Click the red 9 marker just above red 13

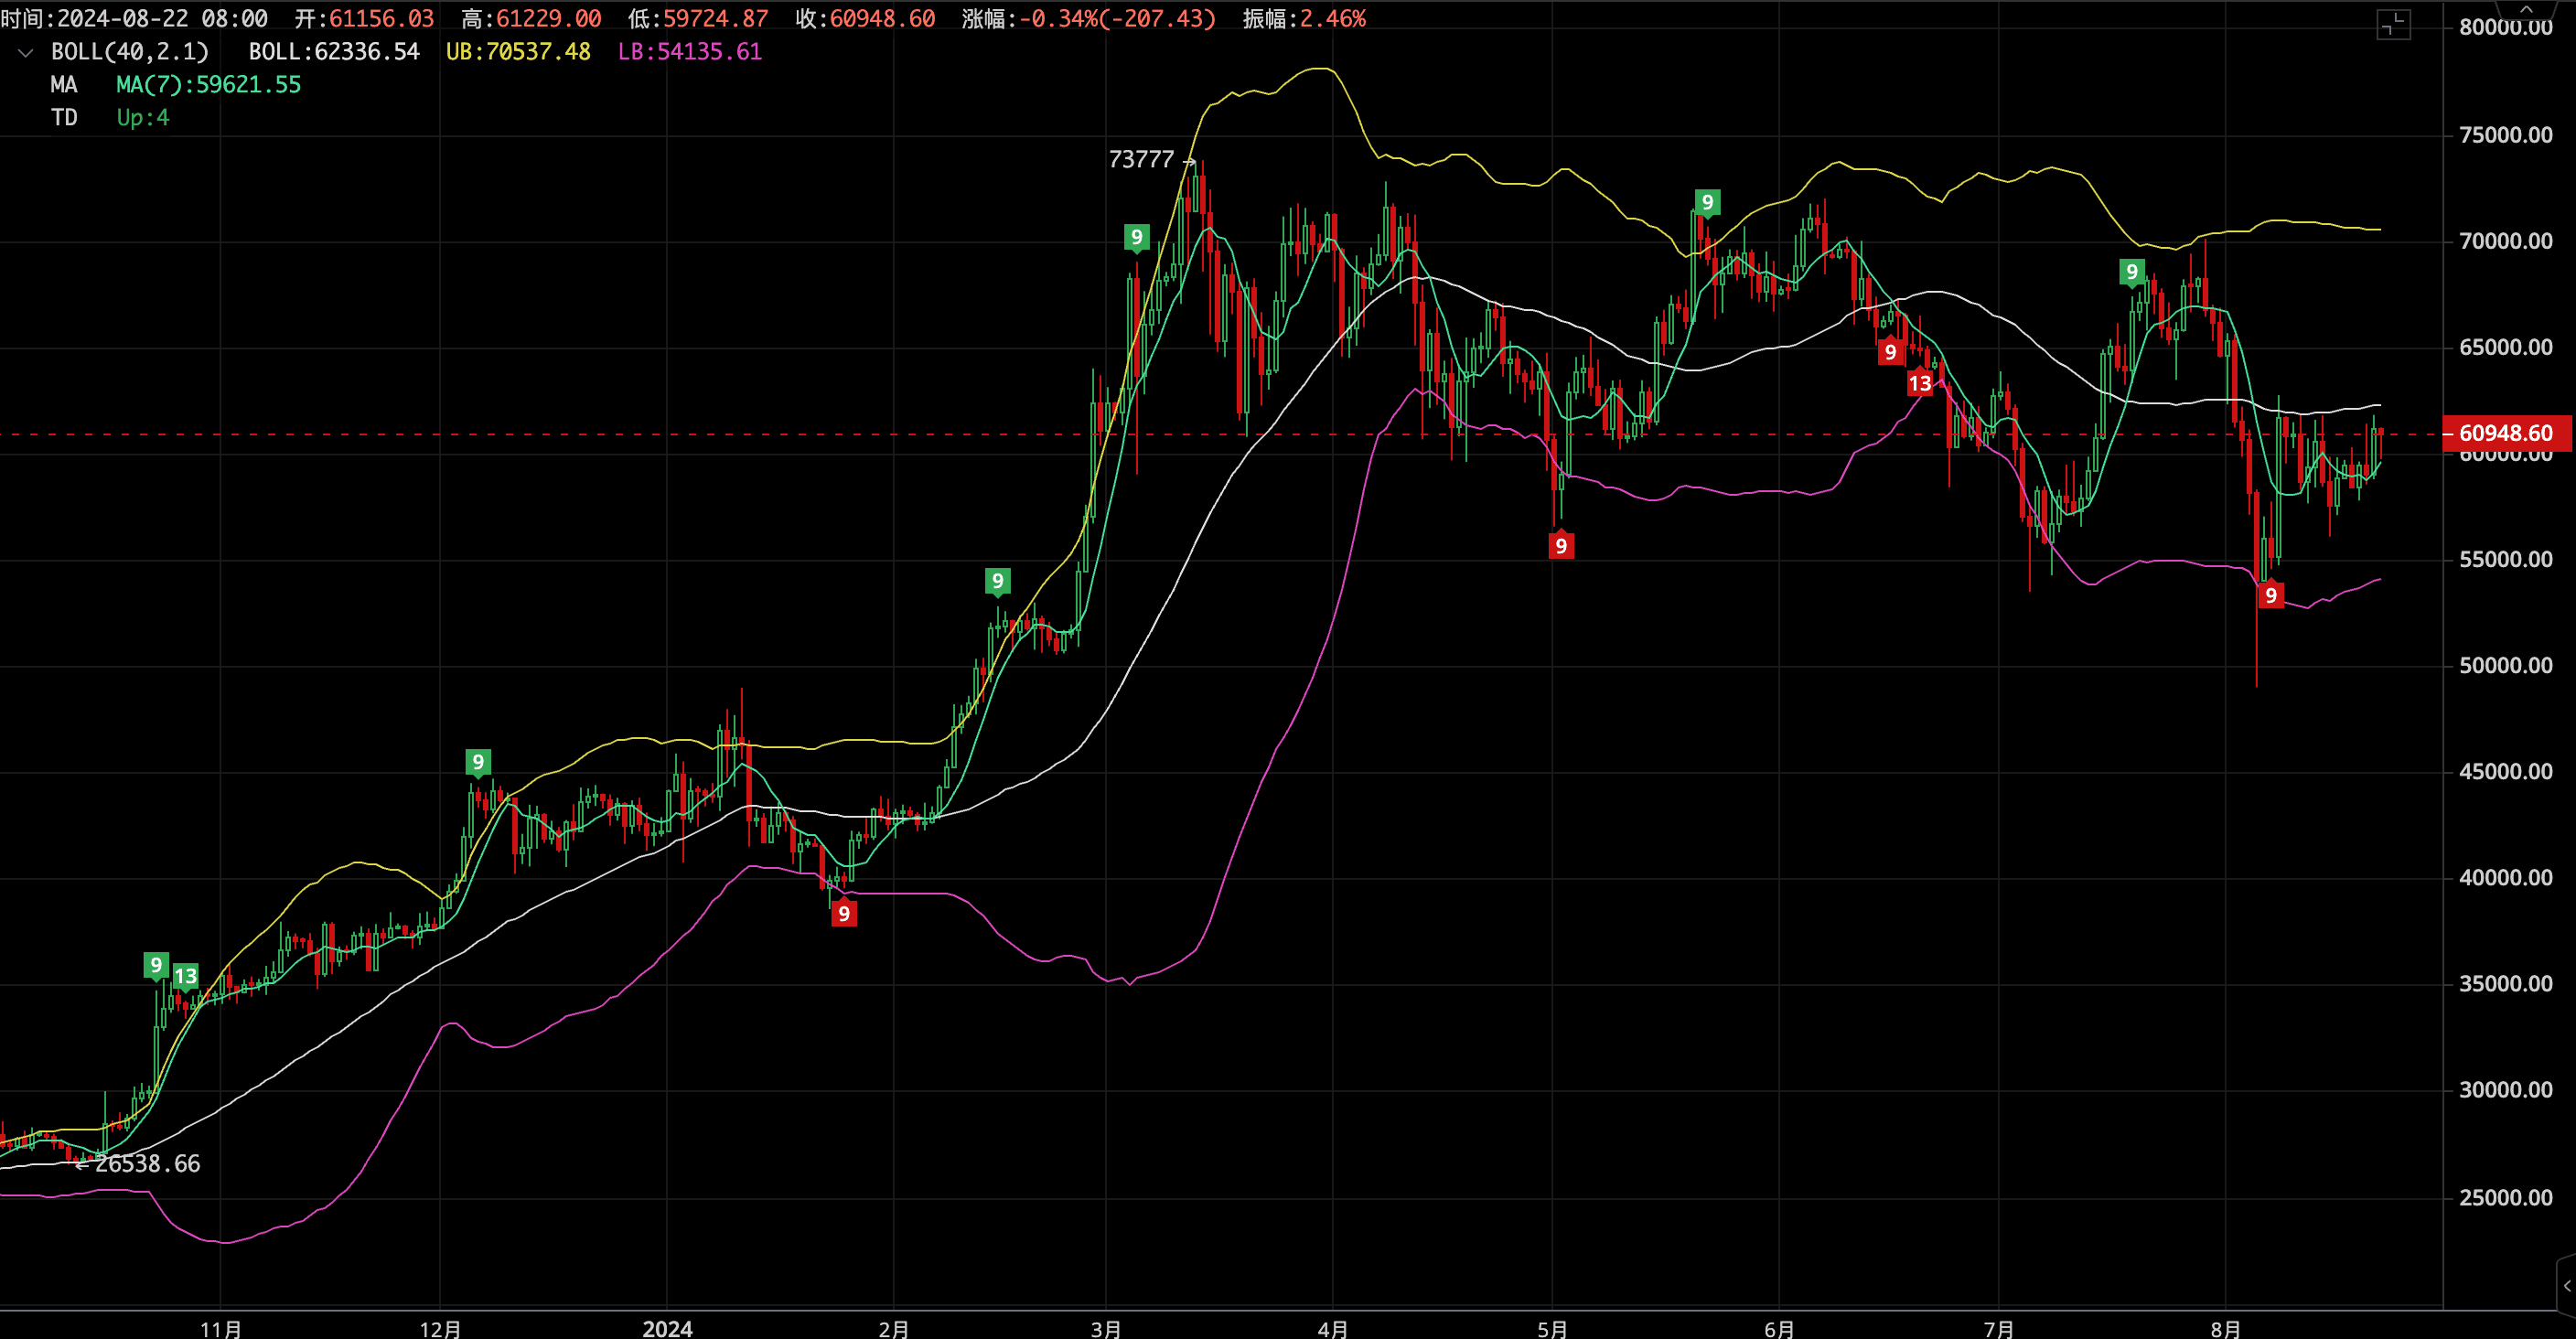(x=1889, y=352)
